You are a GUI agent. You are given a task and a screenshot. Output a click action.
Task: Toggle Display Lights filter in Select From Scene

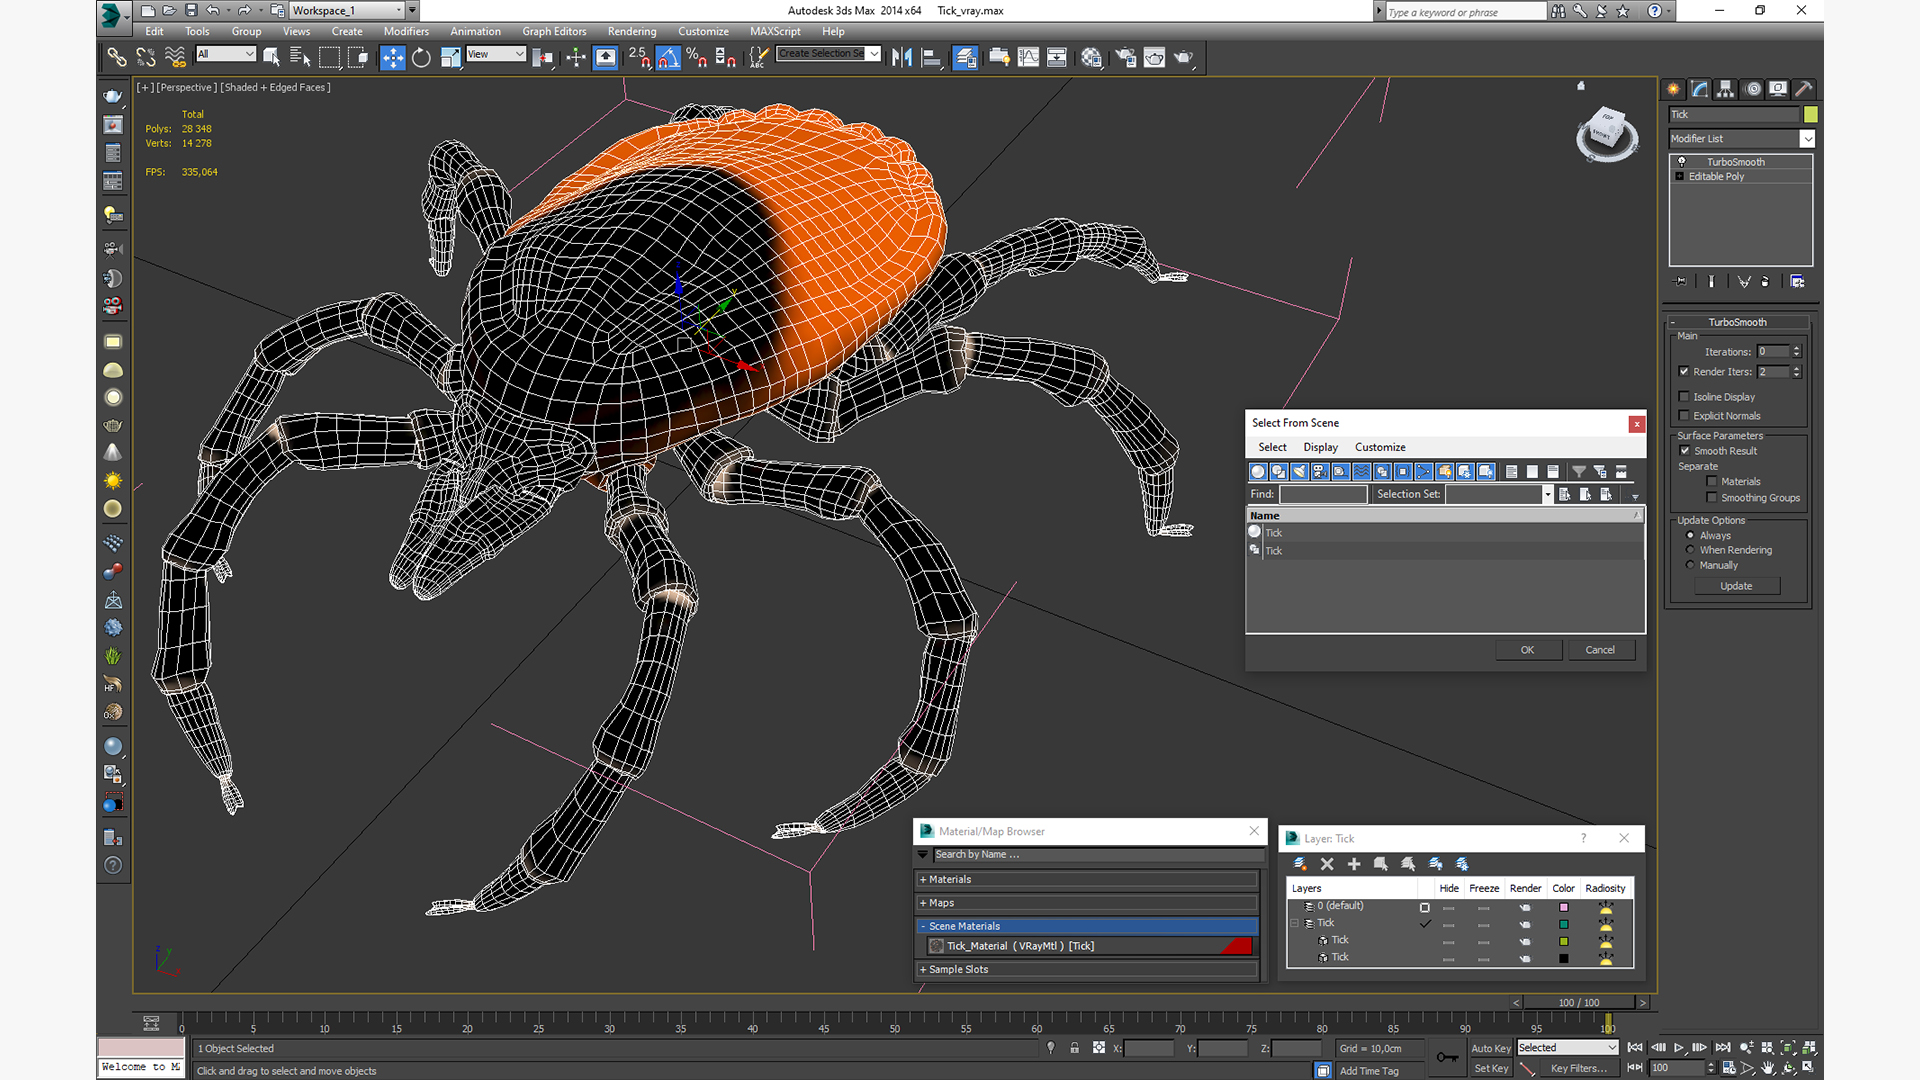pyautogui.click(x=1299, y=472)
